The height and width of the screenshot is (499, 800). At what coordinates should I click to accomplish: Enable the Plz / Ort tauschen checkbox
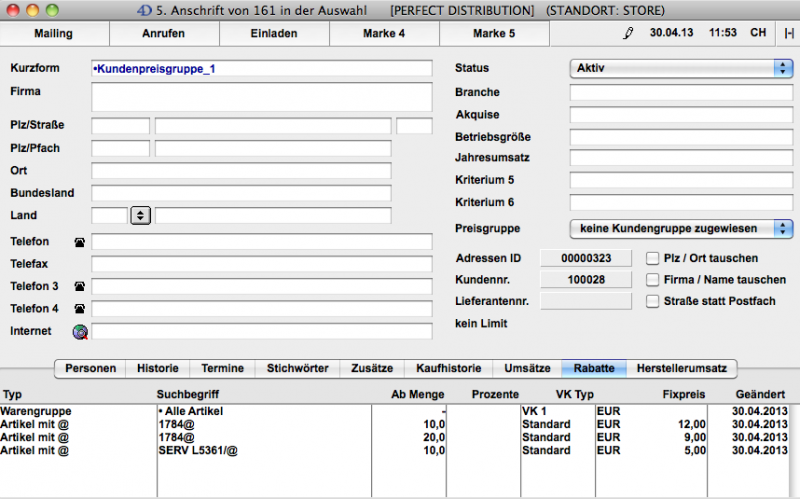pos(653,258)
